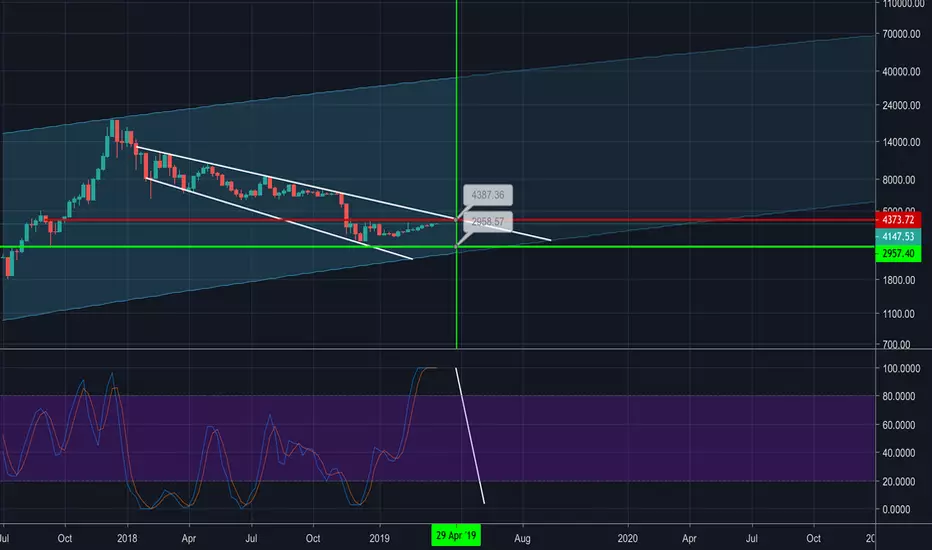Click the 700.00 price axis label

896,344
